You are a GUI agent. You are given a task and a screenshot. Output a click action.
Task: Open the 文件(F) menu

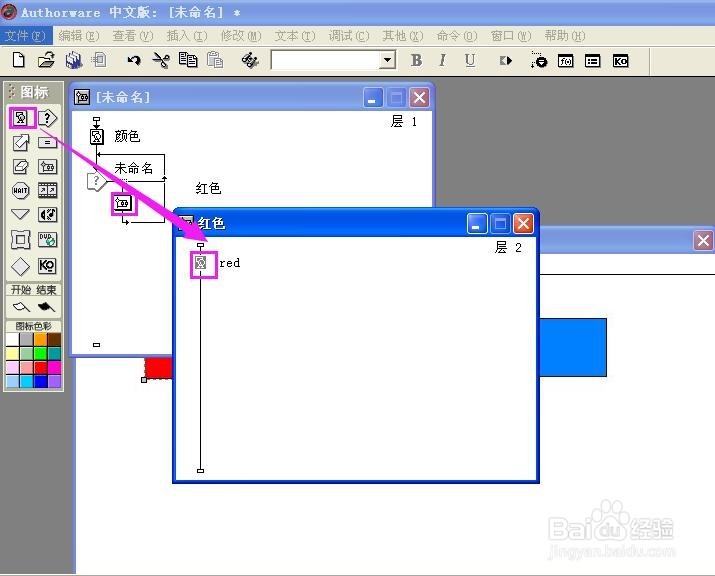pyautogui.click(x=26, y=36)
